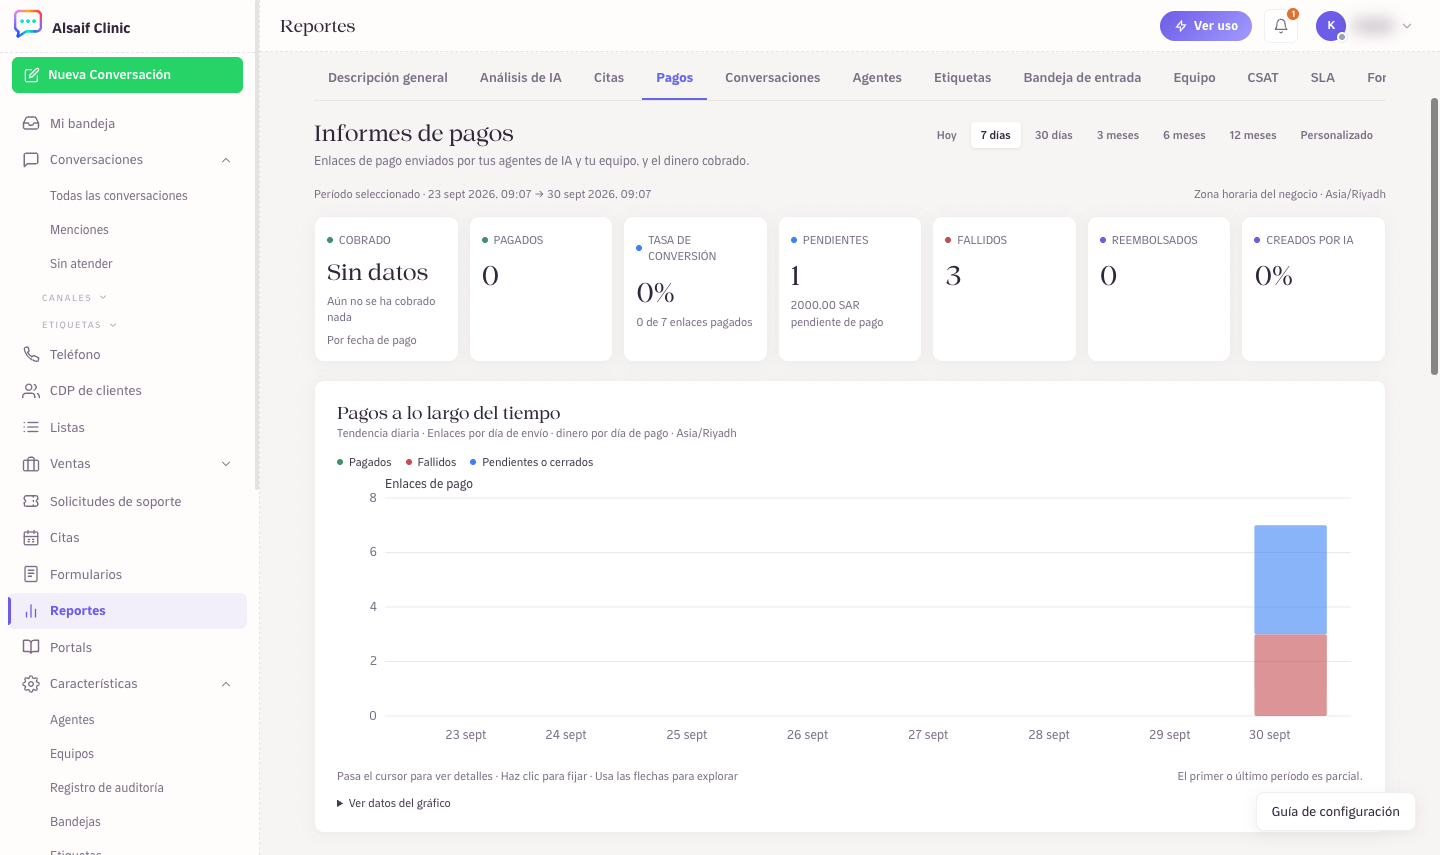The image size is (1440, 855).
Task: Toggle Pagados legend series
Action: pos(365,462)
